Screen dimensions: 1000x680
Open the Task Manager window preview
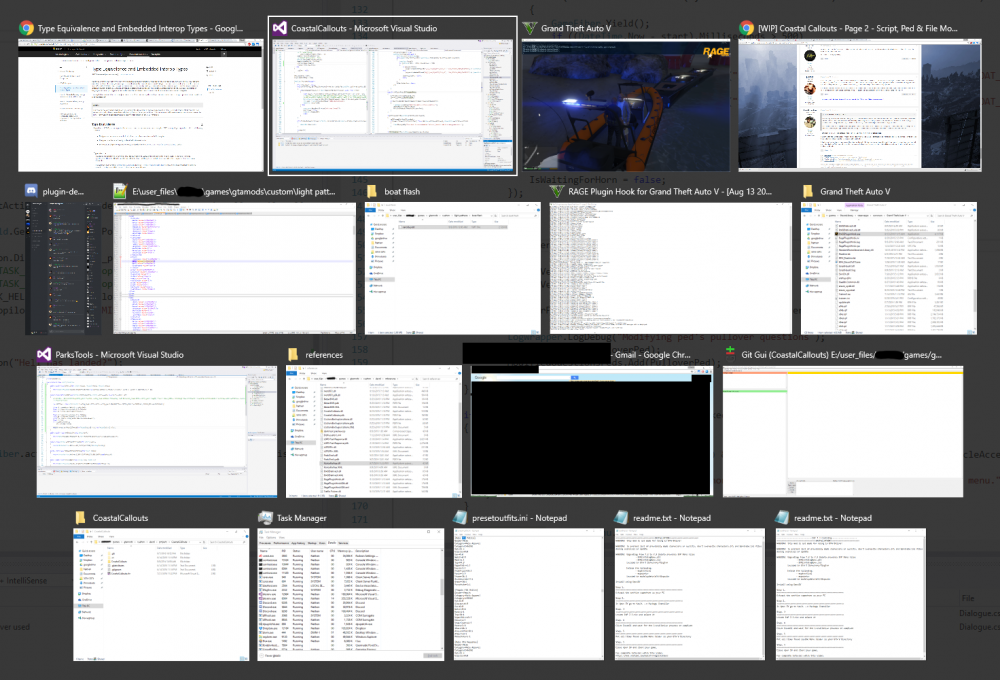350,595
